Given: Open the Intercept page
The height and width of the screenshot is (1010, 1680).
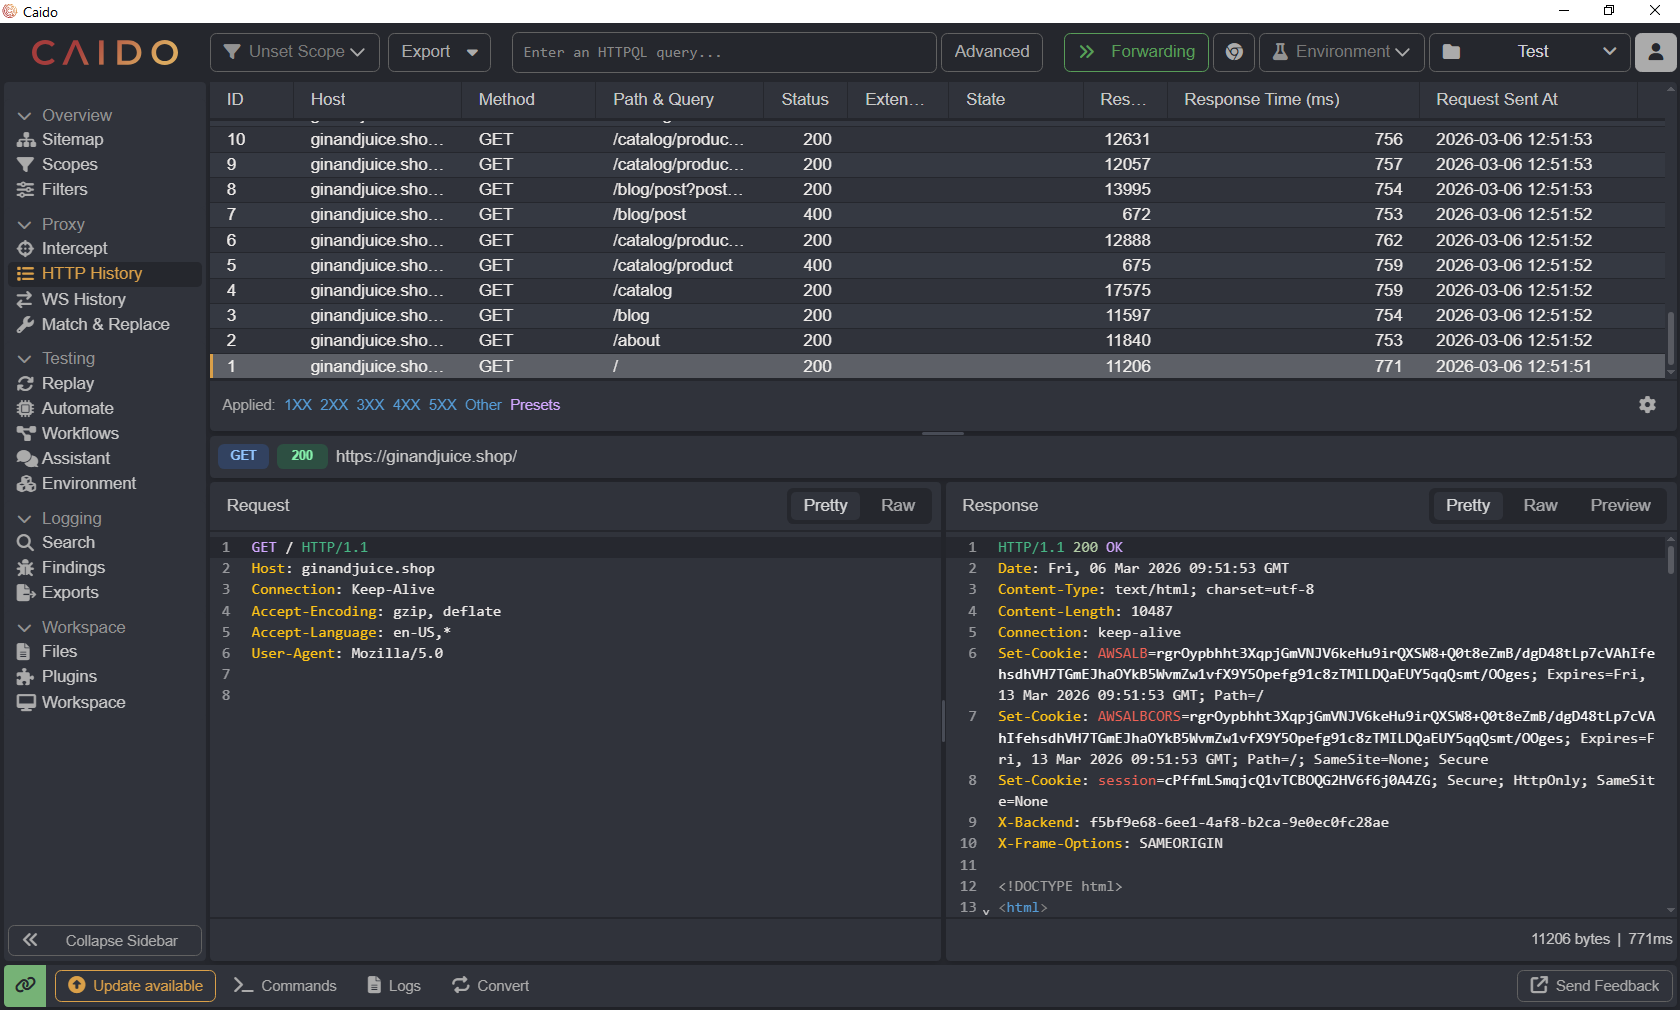Looking at the screenshot, I should pos(74,249).
